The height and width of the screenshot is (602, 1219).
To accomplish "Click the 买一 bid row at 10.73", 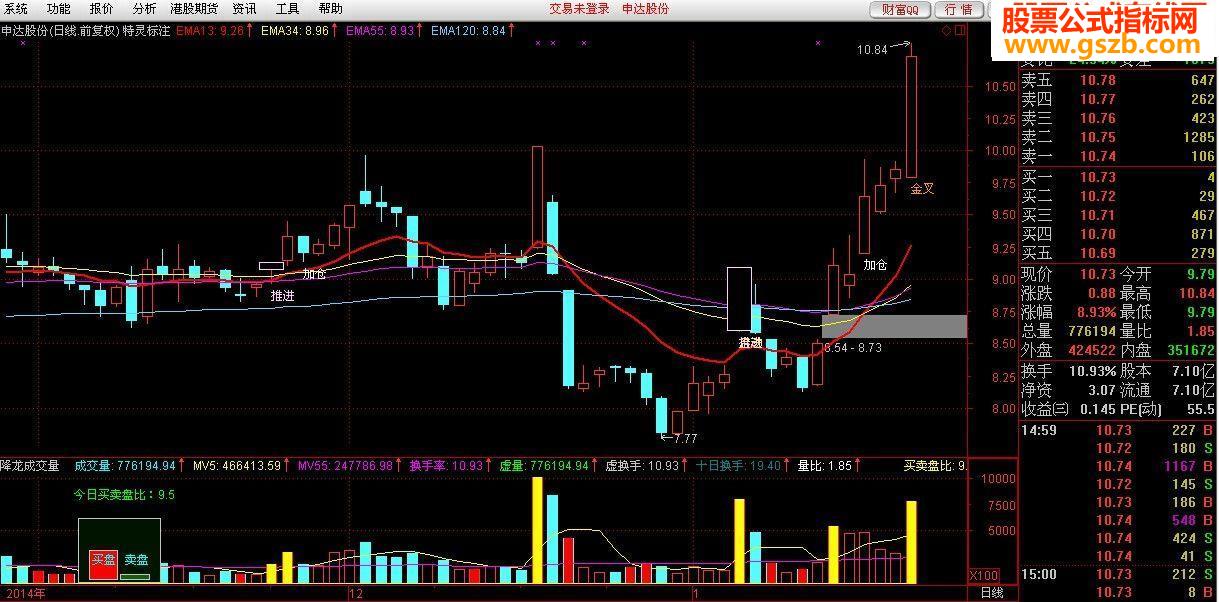I will (1118, 177).
